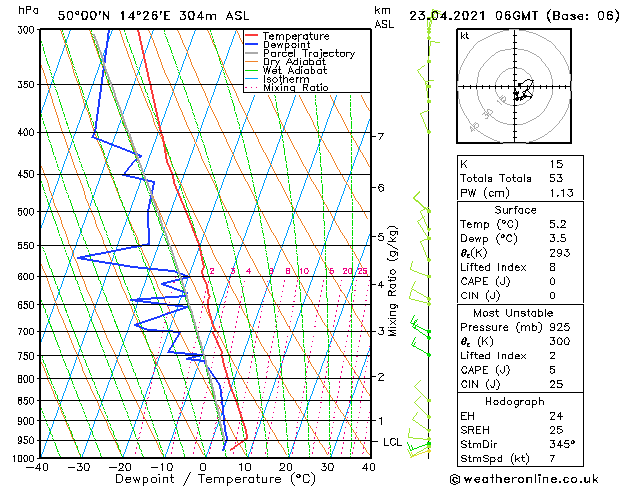Click the surface Lifted Index value 8
Viewport: 629px width, 486px height.
pos(553,267)
